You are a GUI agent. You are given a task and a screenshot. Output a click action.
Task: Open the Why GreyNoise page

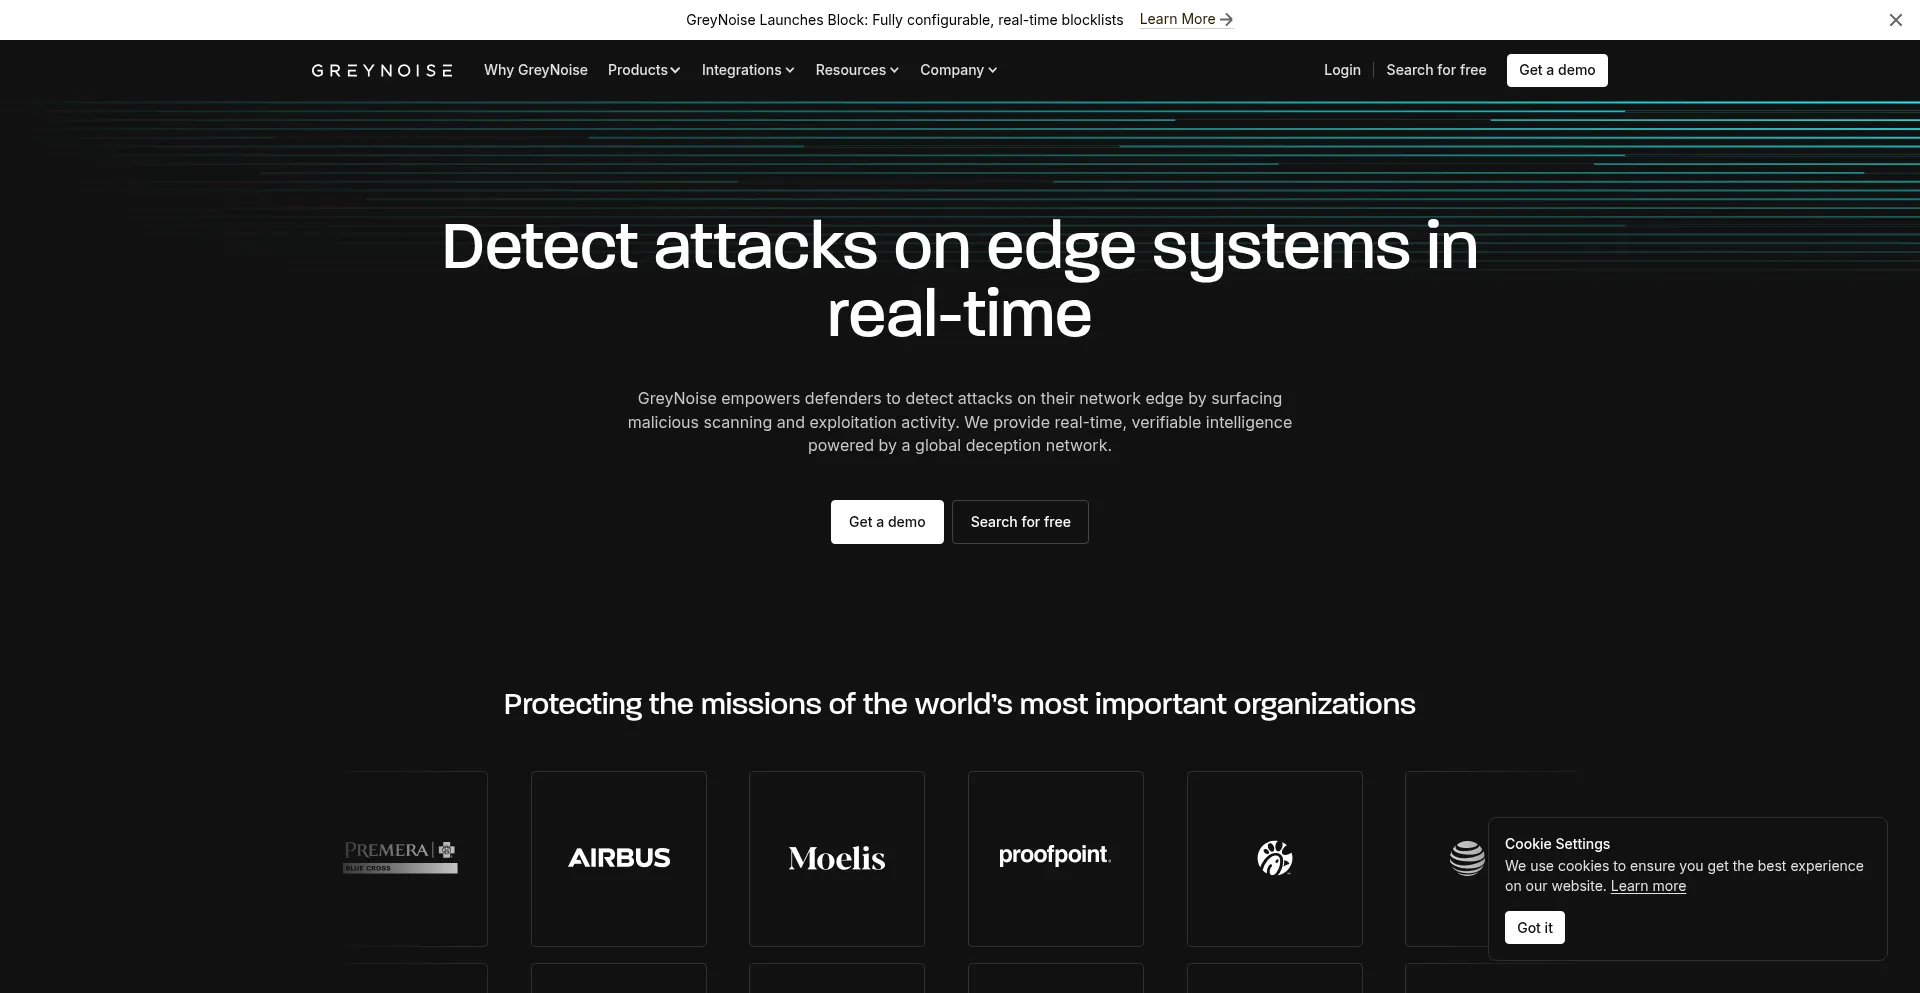pyautogui.click(x=536, y=70)
